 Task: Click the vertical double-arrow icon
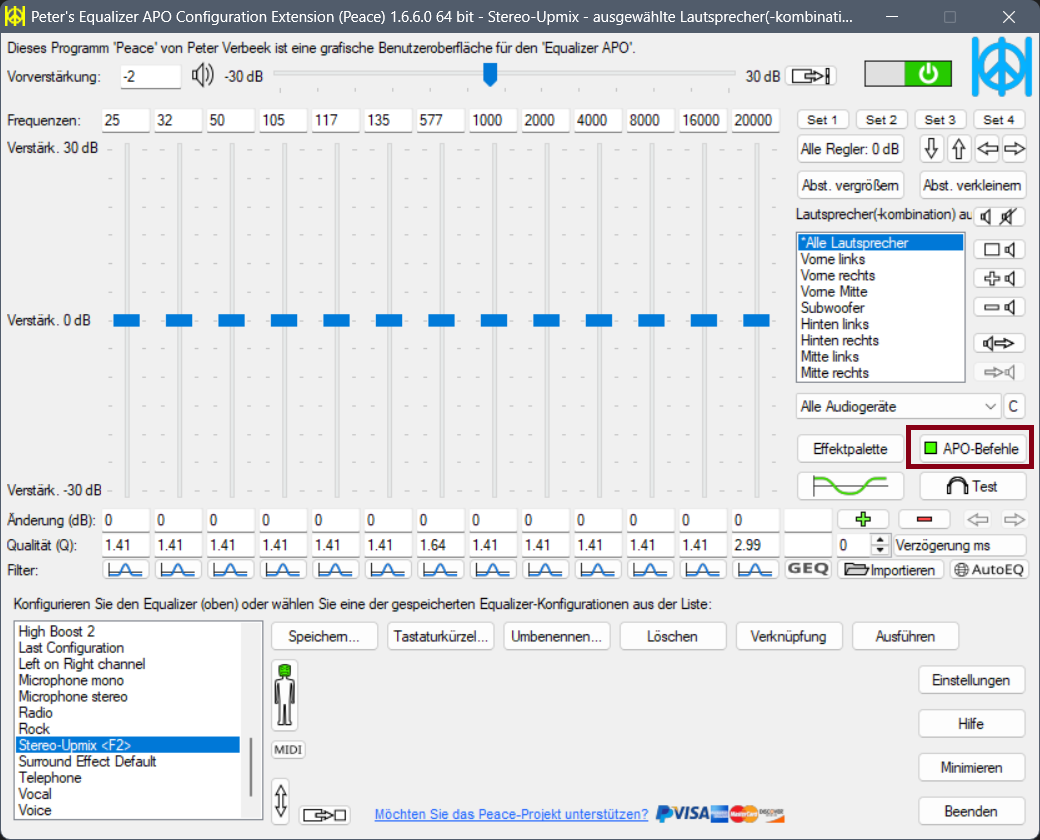click(281, 801)
